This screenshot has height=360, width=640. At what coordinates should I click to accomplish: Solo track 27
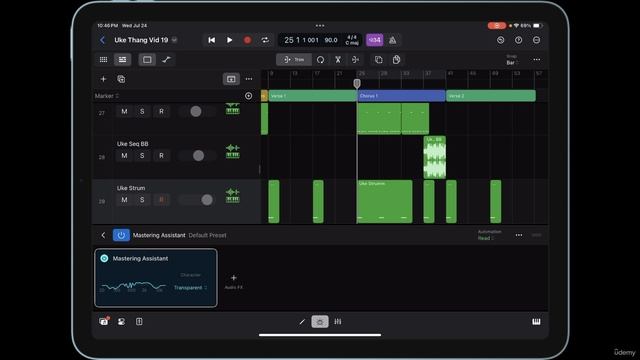142,111
